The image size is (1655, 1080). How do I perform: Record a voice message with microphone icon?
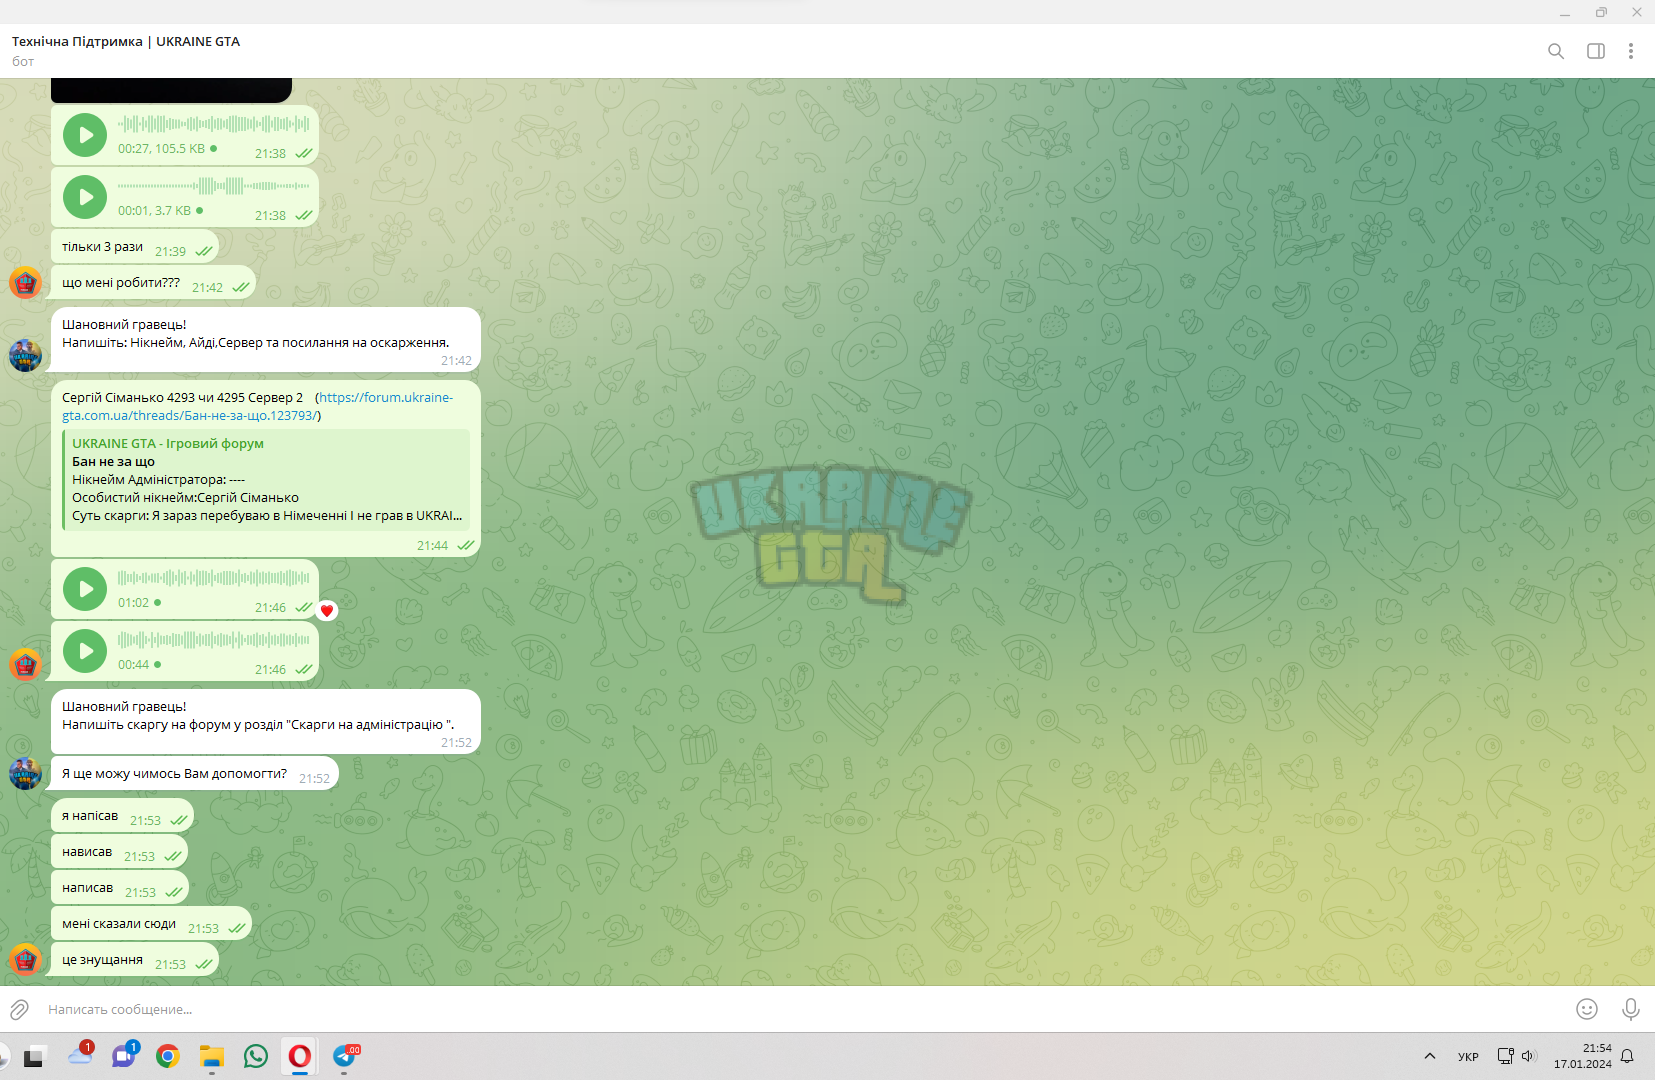[1631, 1010]
